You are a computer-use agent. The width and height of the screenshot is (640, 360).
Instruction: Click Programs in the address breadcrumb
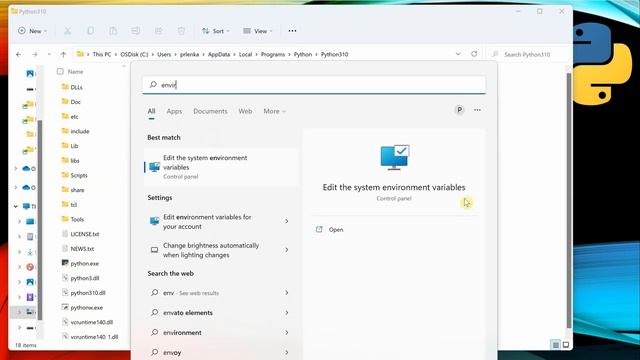point(273,54)
